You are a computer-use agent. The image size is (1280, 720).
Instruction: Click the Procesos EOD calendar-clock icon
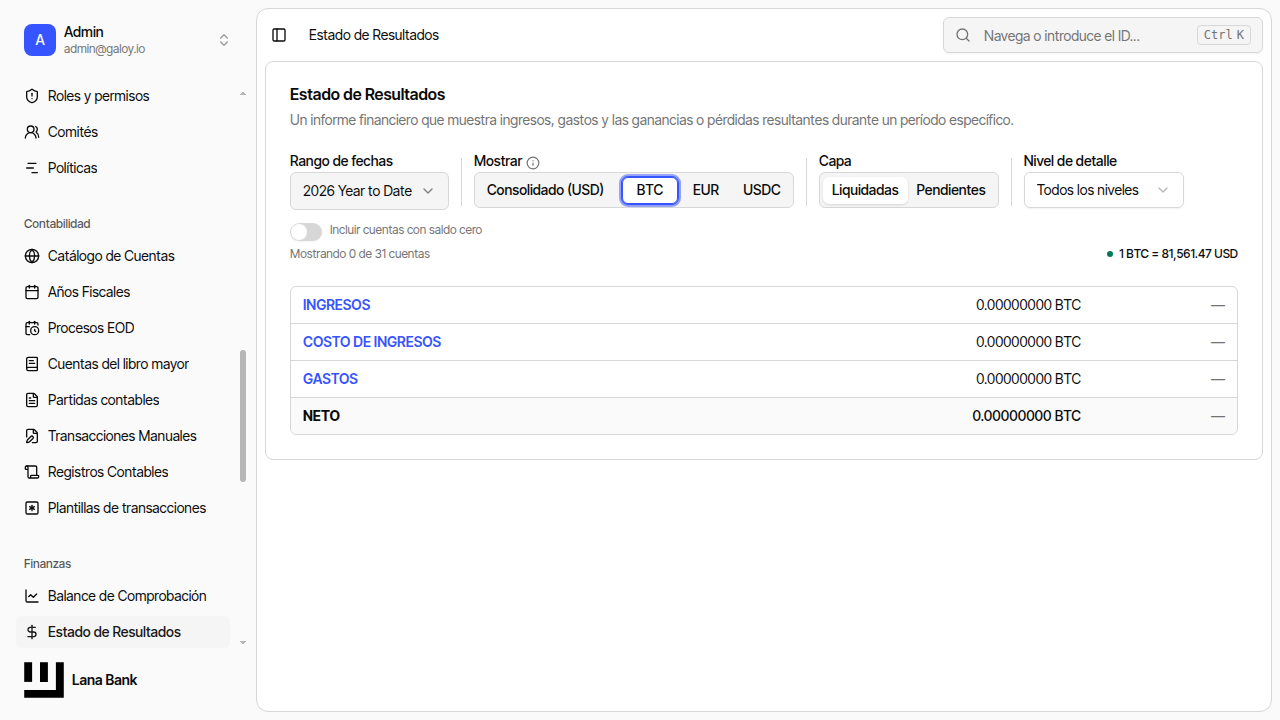32,328
